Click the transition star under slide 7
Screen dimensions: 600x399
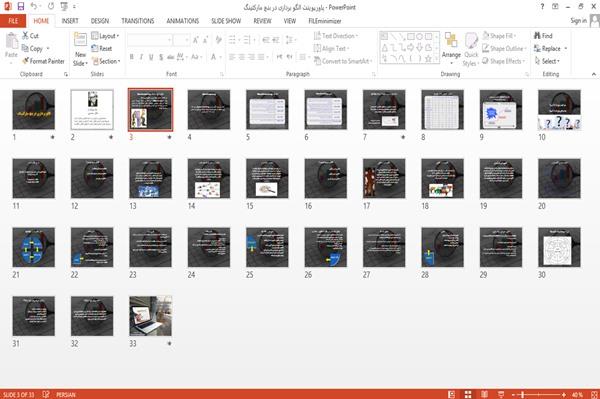coord(403,137)
